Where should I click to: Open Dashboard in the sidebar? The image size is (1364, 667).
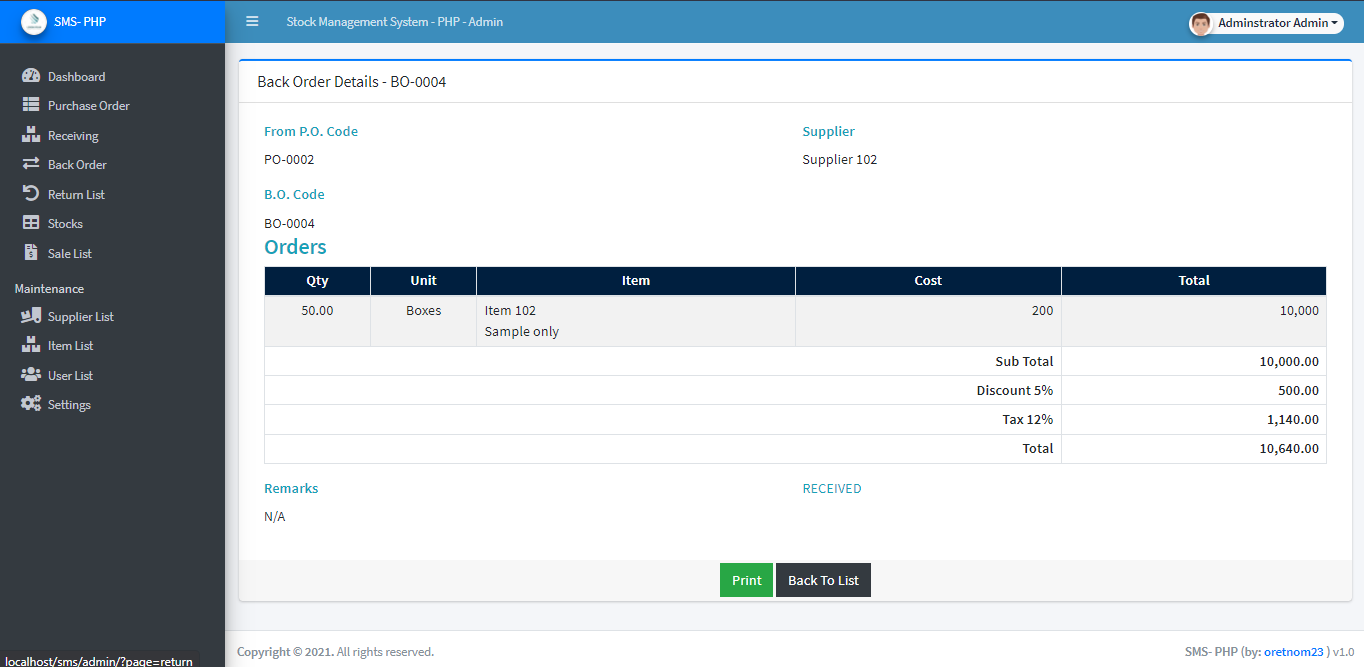(x=112, y=76)
